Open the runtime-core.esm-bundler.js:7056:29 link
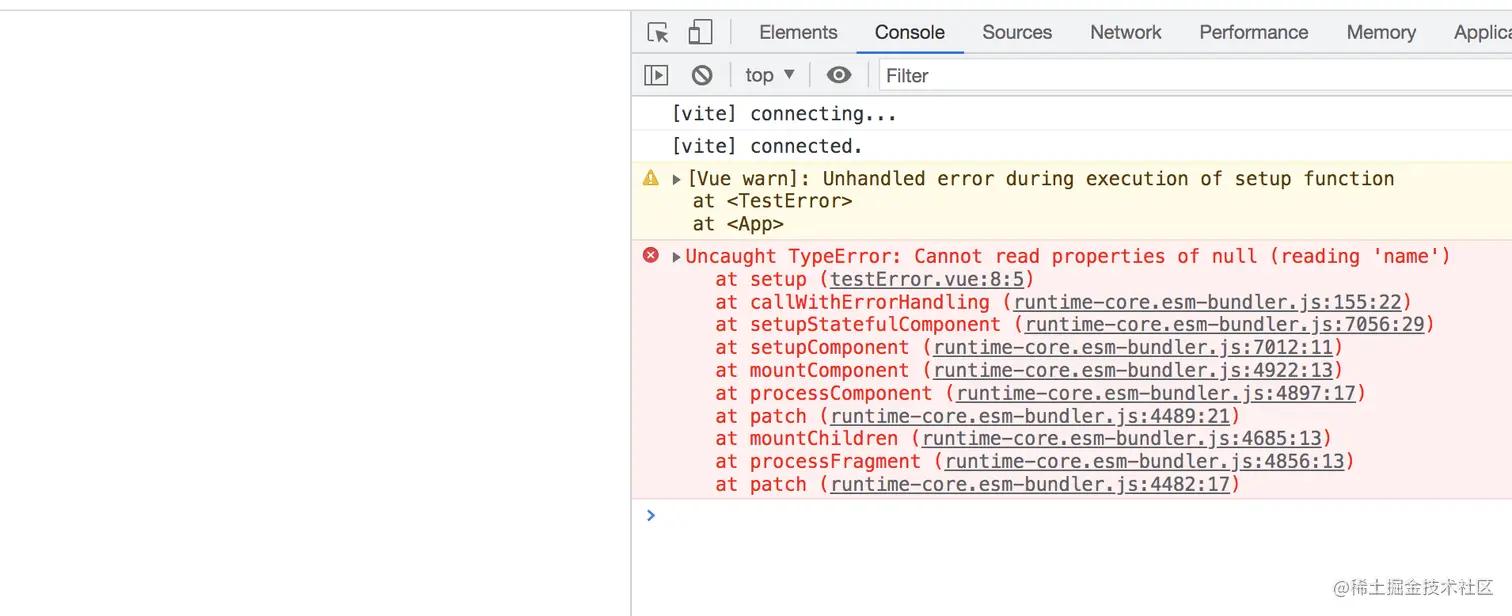The width and height of the screenshot is (1512, 616). tap(1223, 324)
